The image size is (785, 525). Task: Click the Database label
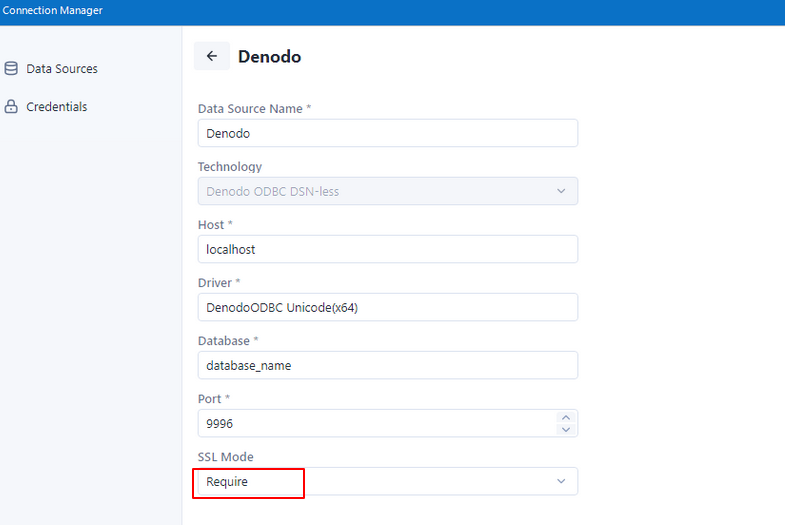coord(228,341)
